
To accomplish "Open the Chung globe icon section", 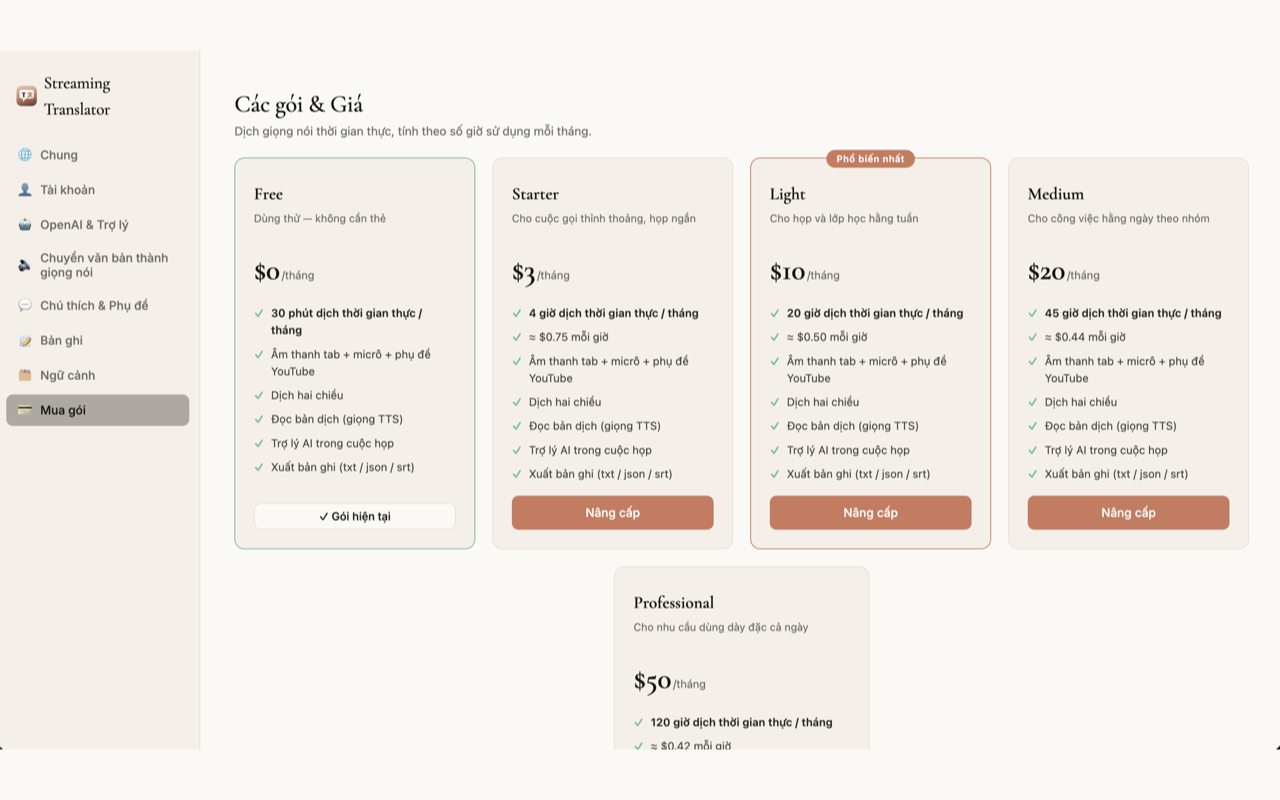I will (x=25, y=155).
